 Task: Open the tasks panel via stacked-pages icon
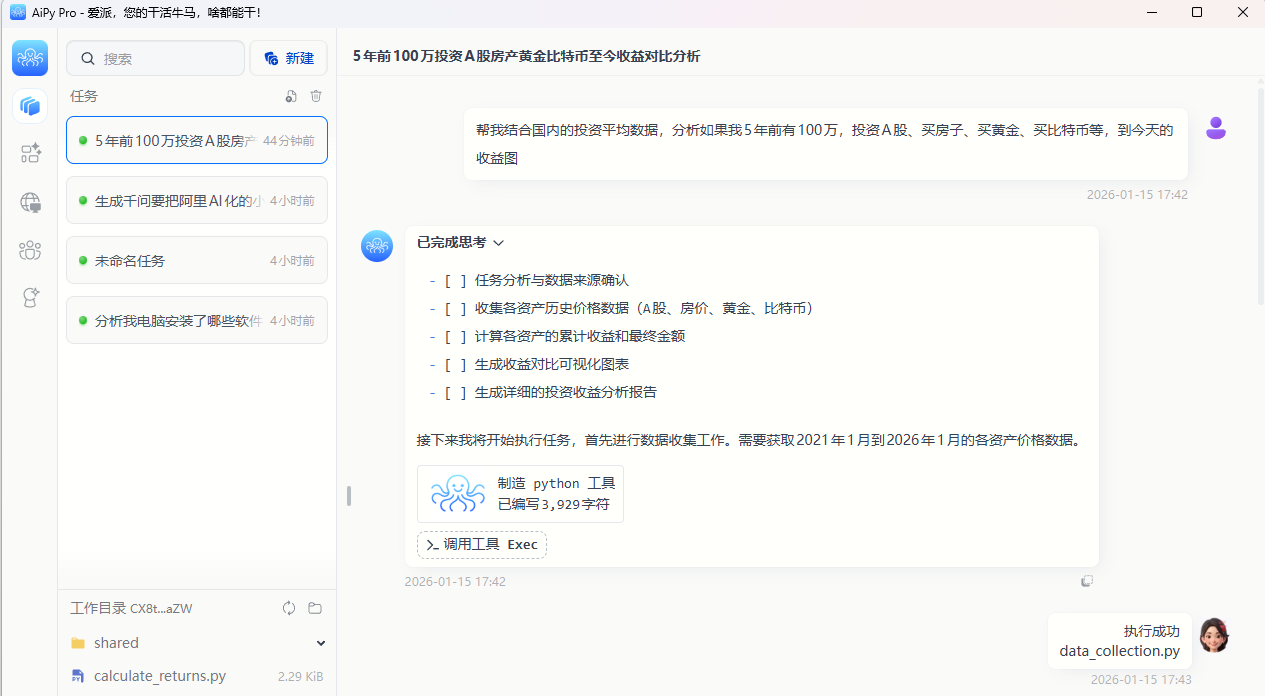click(30, 107)
